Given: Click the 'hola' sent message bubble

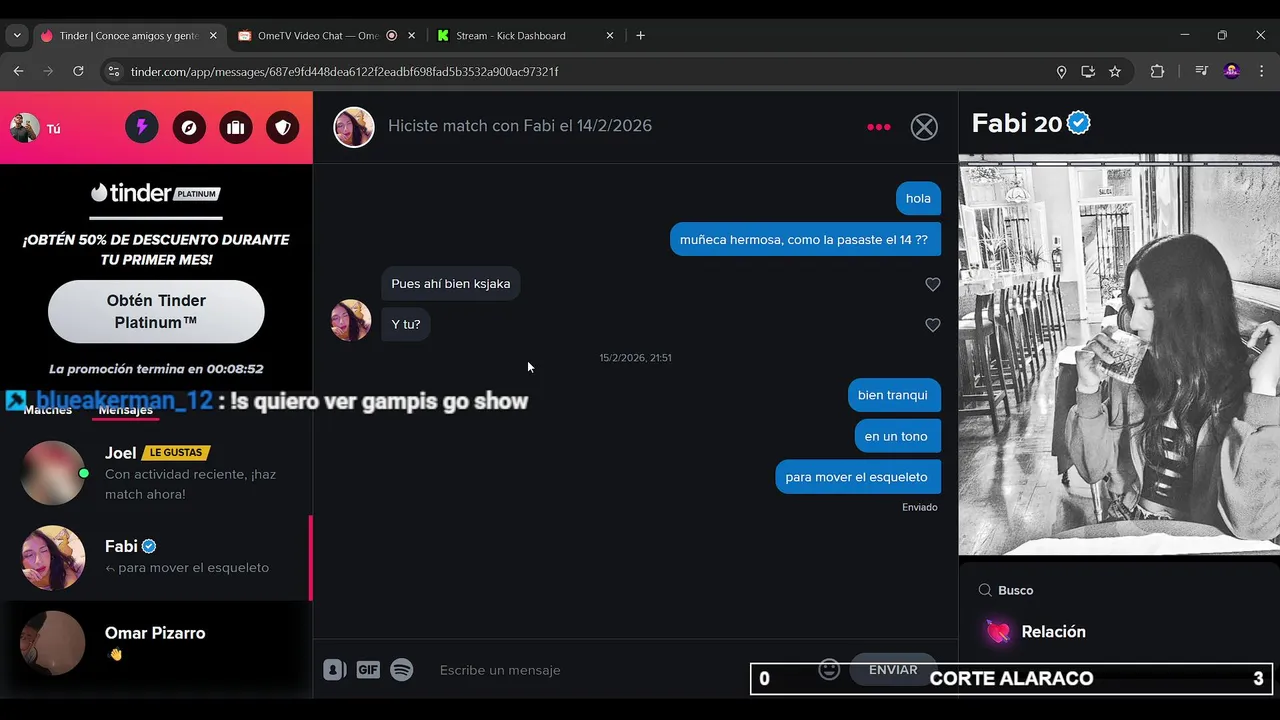Looking at the screenshot, I should (x=918, y=198).
